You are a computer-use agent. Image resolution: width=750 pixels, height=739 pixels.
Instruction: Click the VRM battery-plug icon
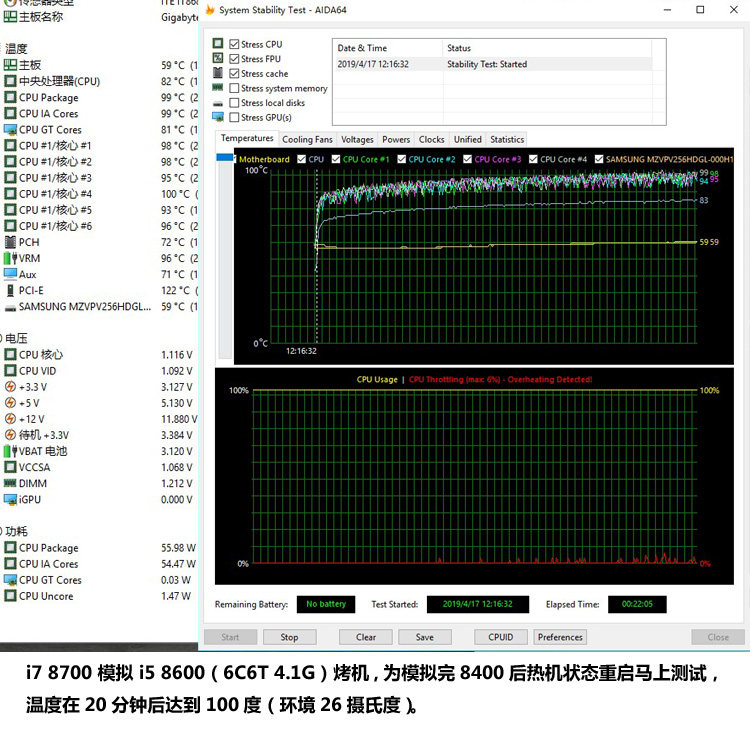10,258
